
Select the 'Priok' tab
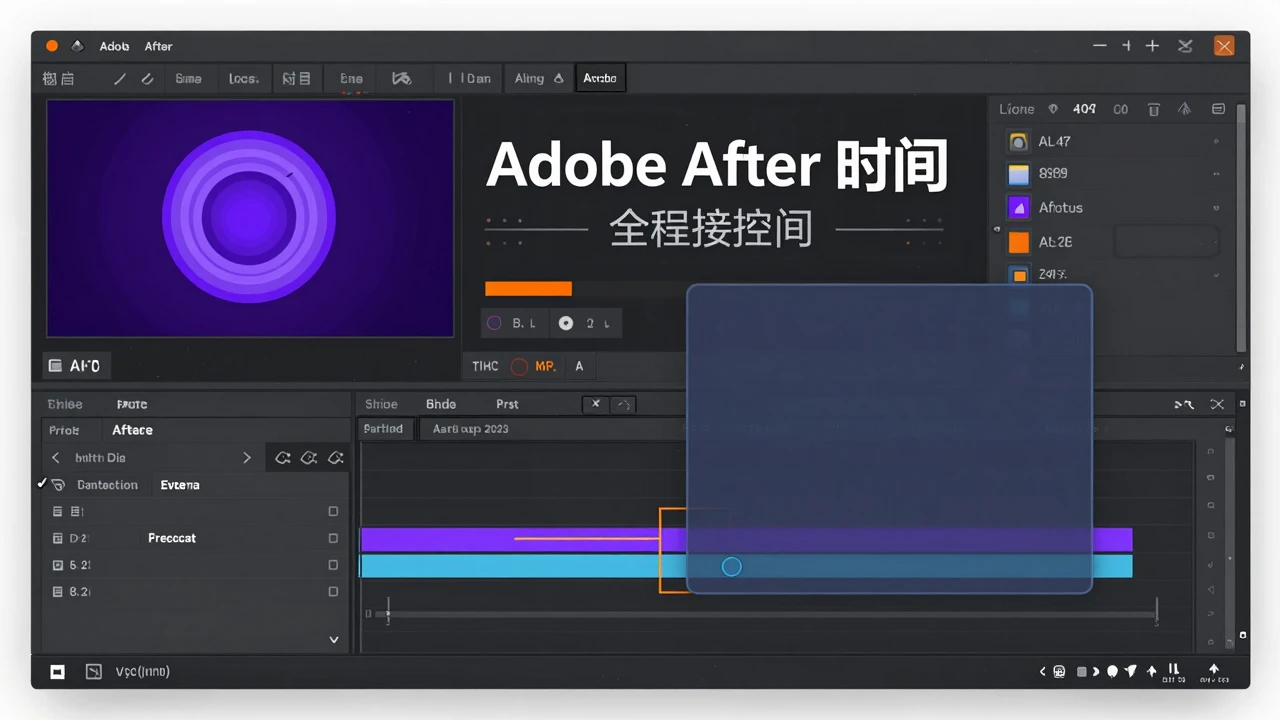(x=64, y=430)
